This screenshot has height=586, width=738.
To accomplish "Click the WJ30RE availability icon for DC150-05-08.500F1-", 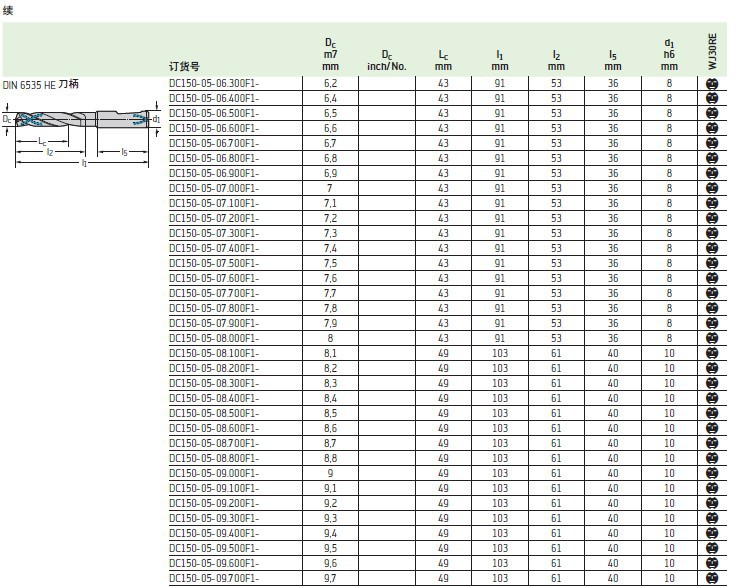I will 712,413.
